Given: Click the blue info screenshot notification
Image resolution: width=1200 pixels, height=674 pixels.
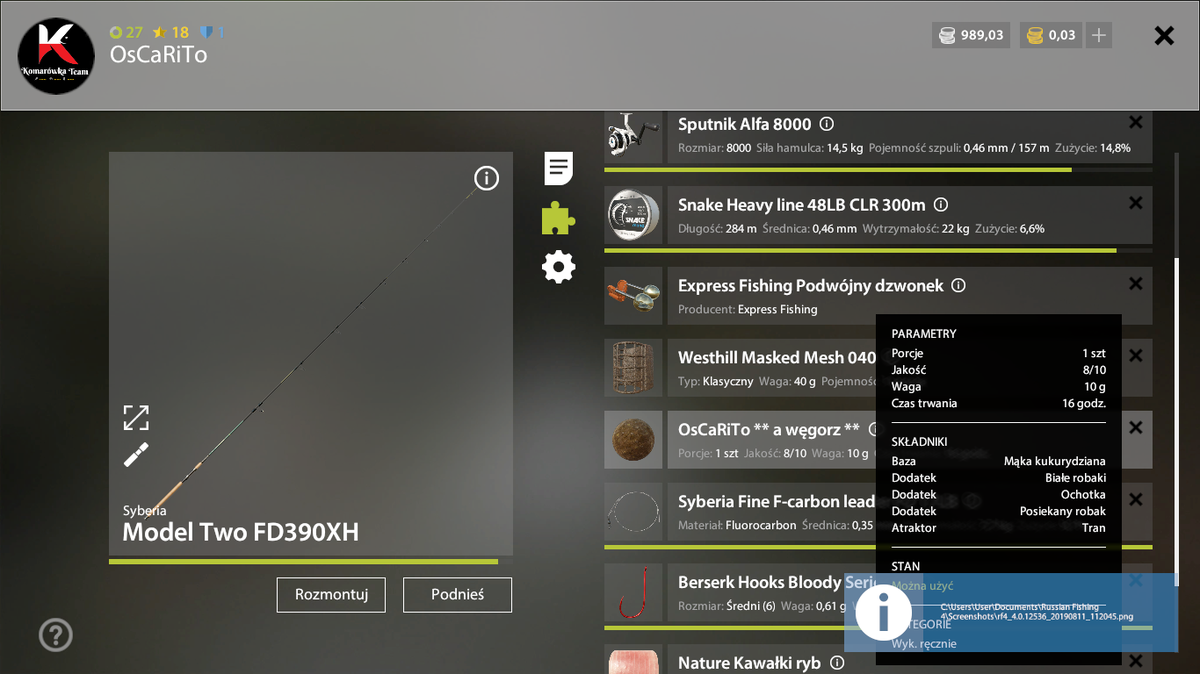Looking at the screenshot, I should coord(1011,612).
